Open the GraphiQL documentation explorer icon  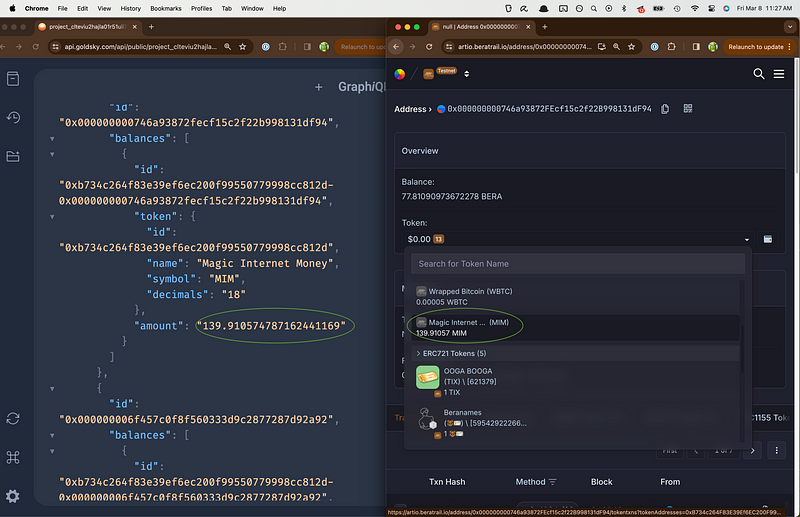click(x=13, y=79)
